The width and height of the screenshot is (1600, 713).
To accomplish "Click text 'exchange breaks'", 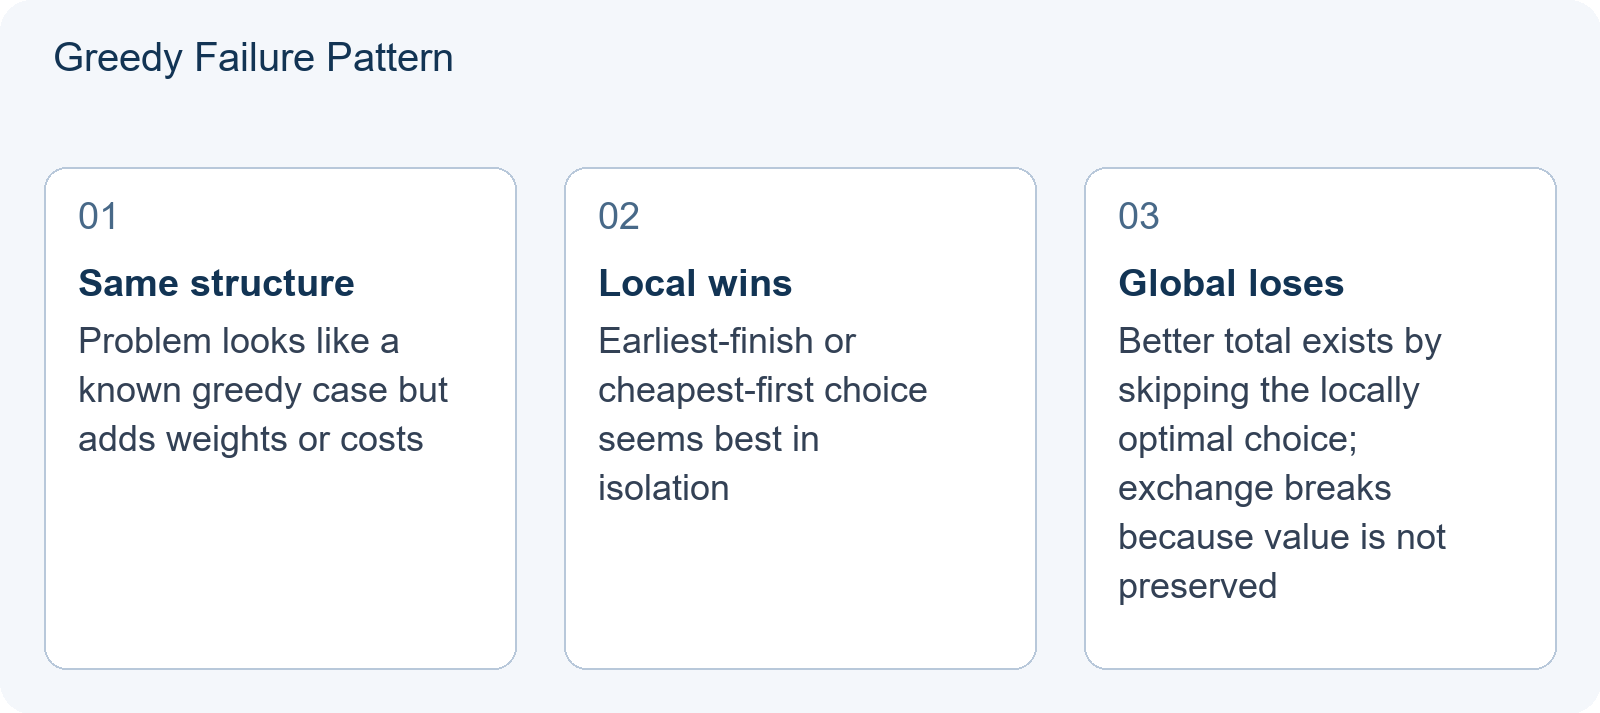I will 1255,488.
